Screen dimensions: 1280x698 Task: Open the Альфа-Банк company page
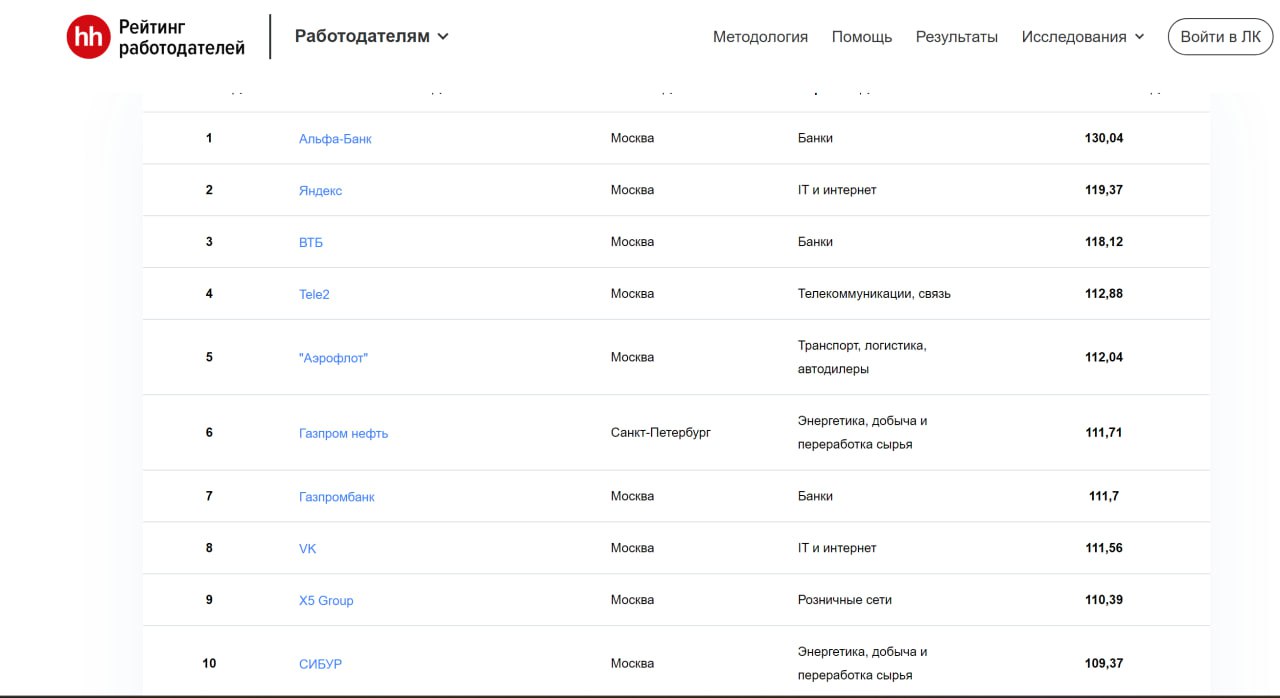click(x=336, y=138)
